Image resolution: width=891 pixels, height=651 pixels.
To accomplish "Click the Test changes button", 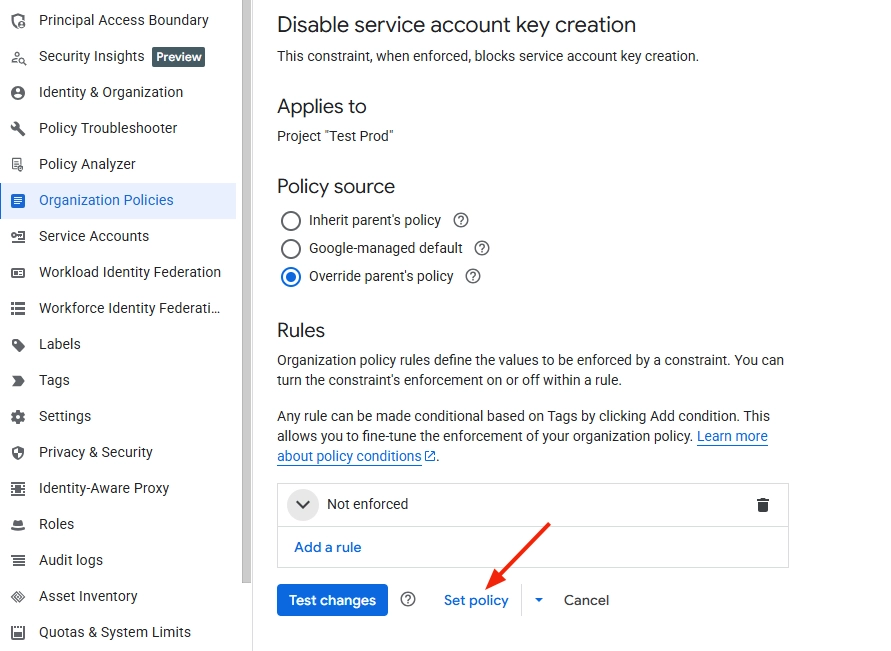I will click(332, 600).
